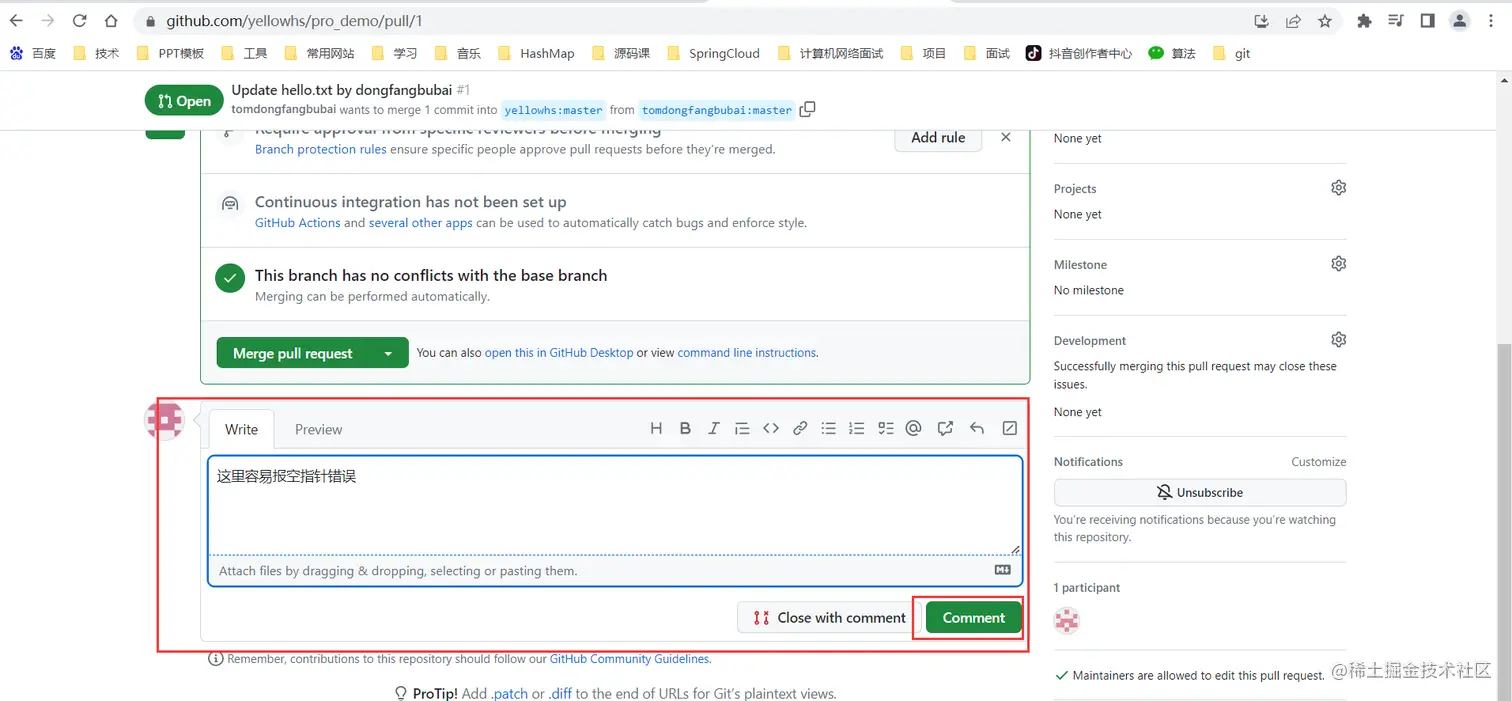
Task: Switch to the Preview tab
Action: coord(318,429)
